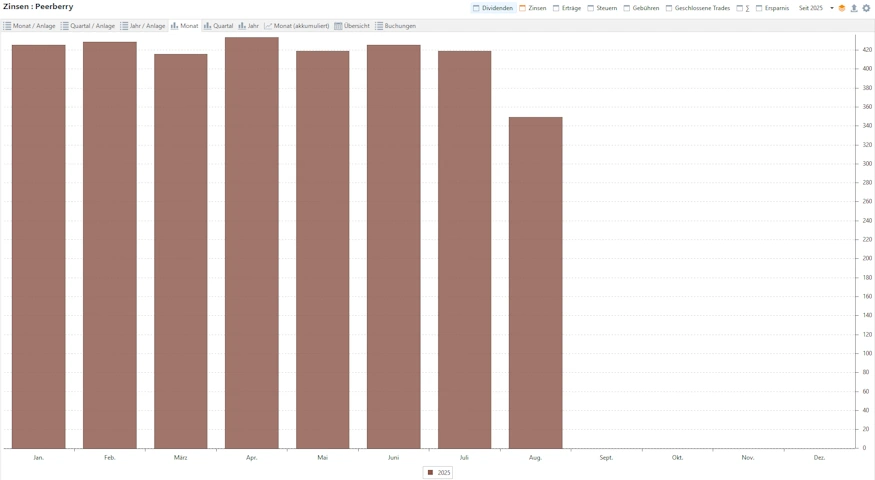The image size is (875, 480).
Task: Switch to Monat / Anlage view
Action: click(x=30, y=26)
